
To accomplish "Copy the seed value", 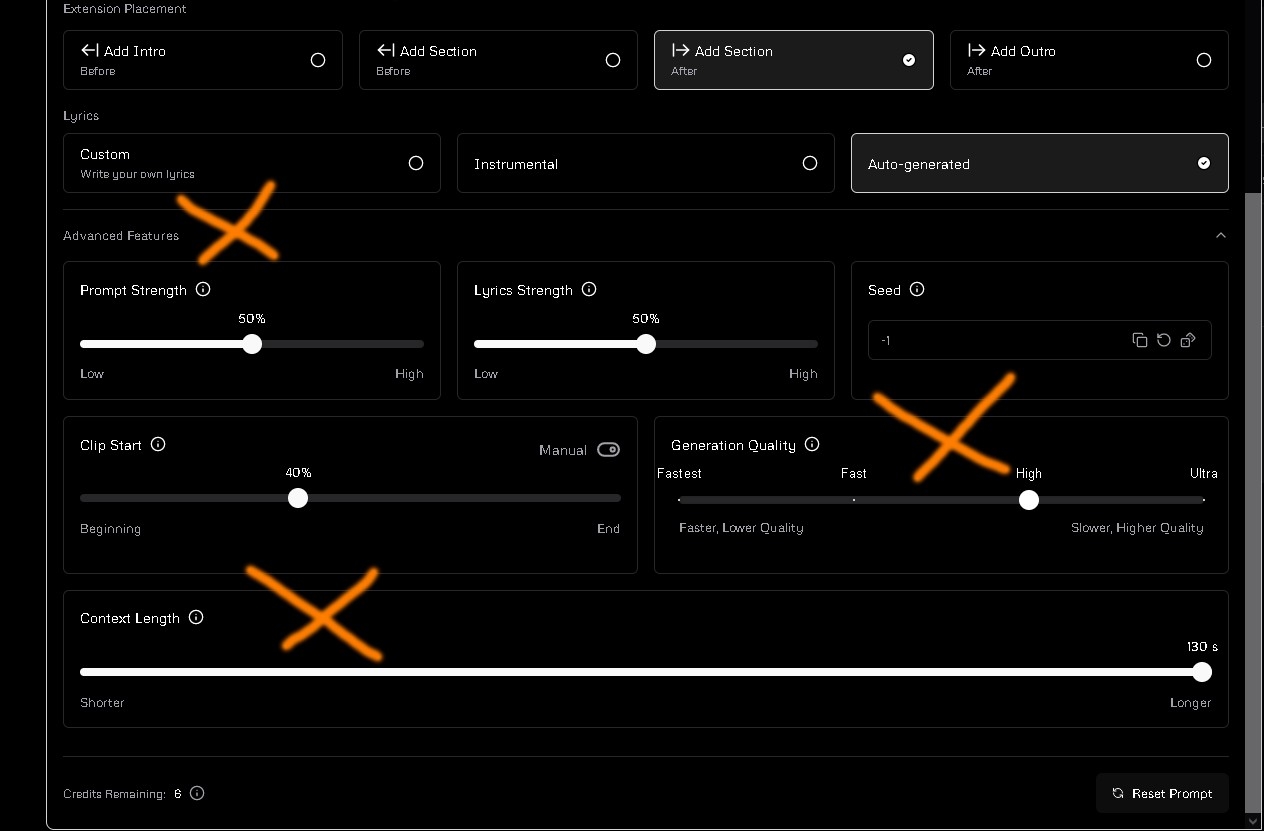I will pos(1139,340).
